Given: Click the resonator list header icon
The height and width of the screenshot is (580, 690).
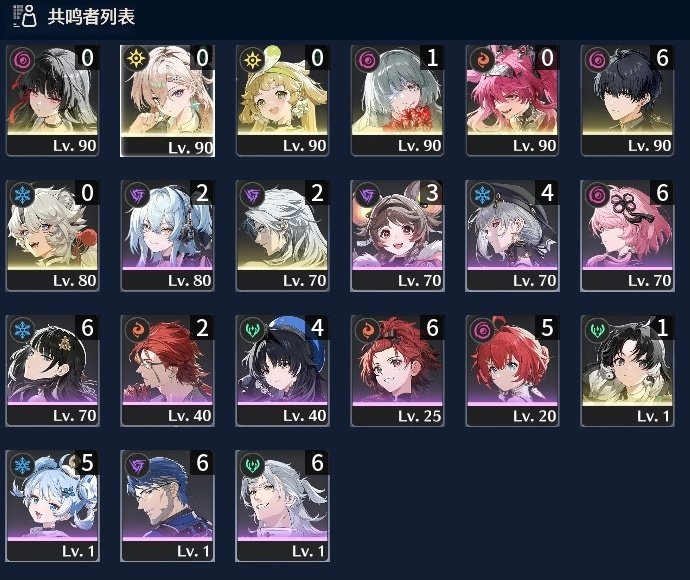Looking at the screenshot, I should (25, 16).
